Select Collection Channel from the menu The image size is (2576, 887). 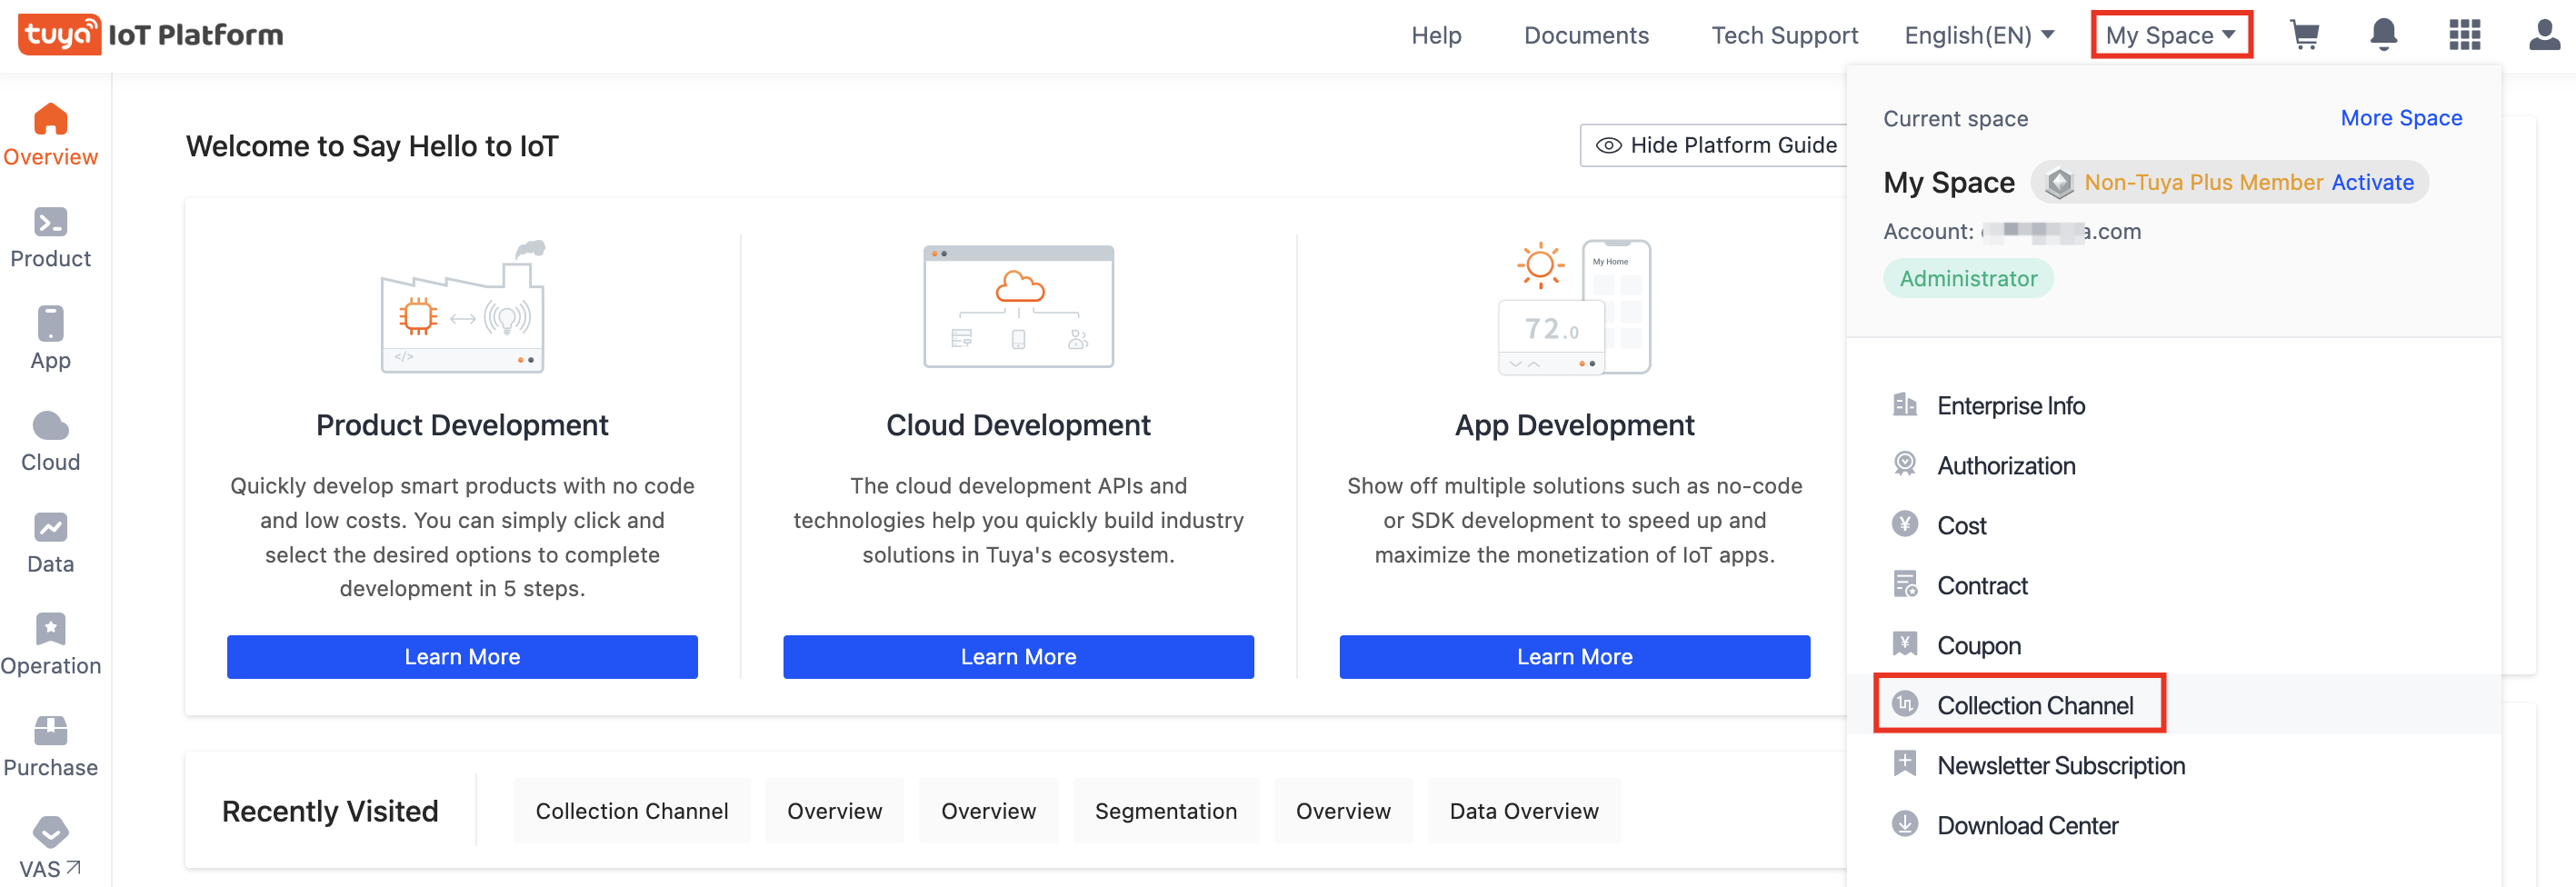[x=2036, y=705]
